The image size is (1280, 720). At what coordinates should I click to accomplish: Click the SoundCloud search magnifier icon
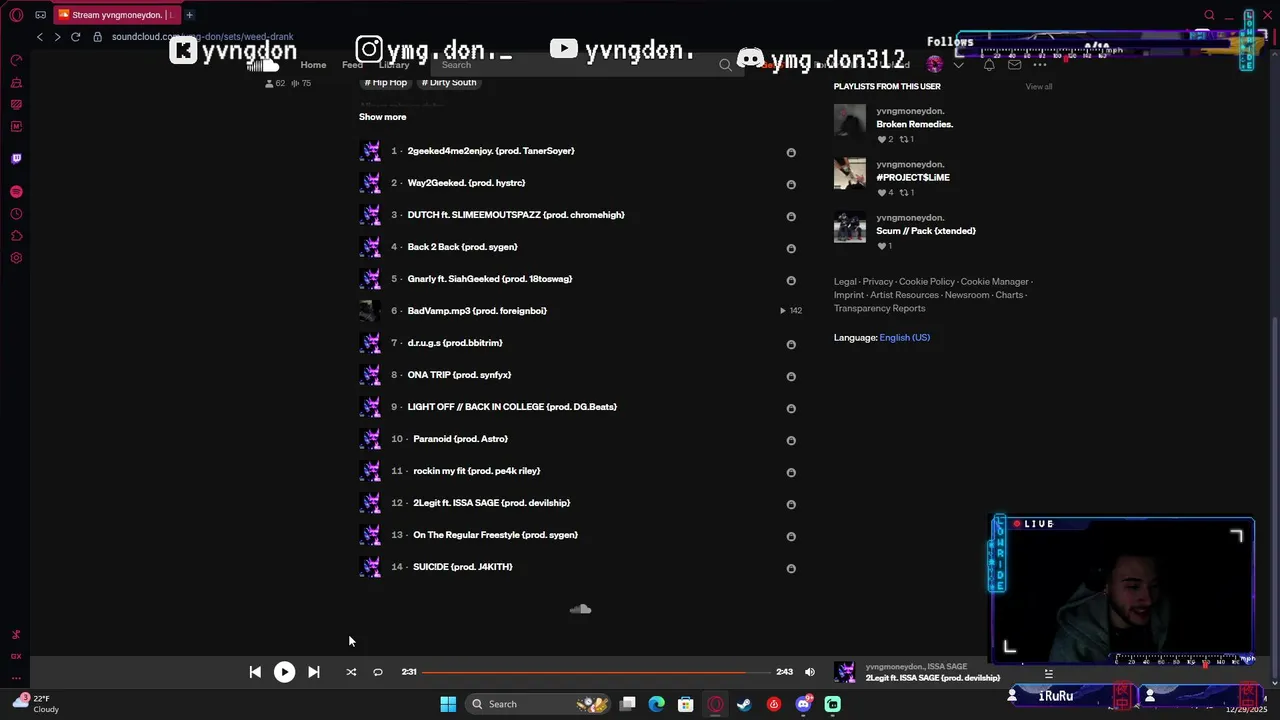click(726, 65)
